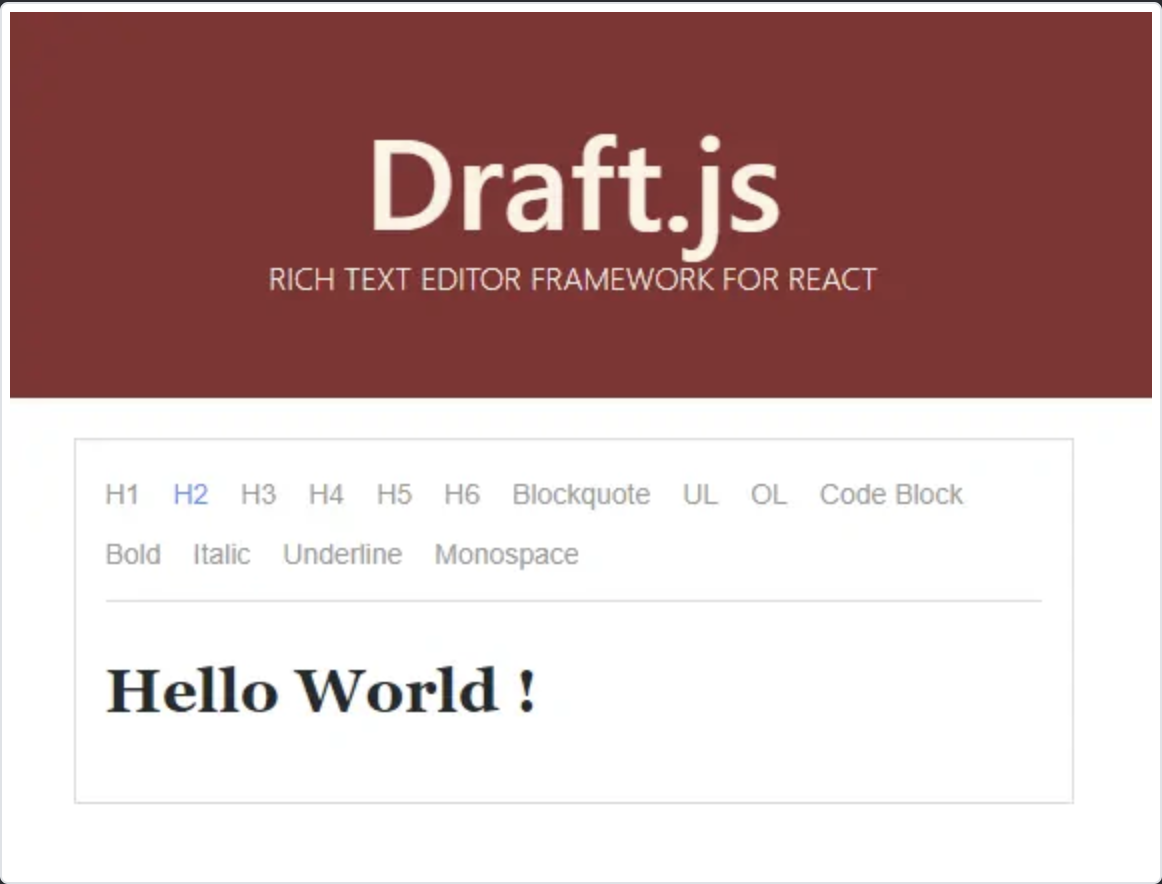
Task: Set block type to H4
Action: 326,494
